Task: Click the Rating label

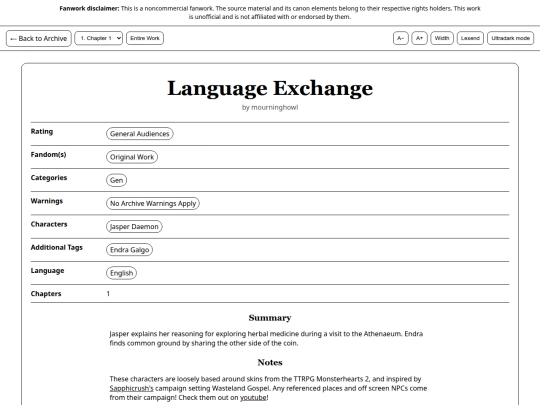Action: (x=42, y=132)
